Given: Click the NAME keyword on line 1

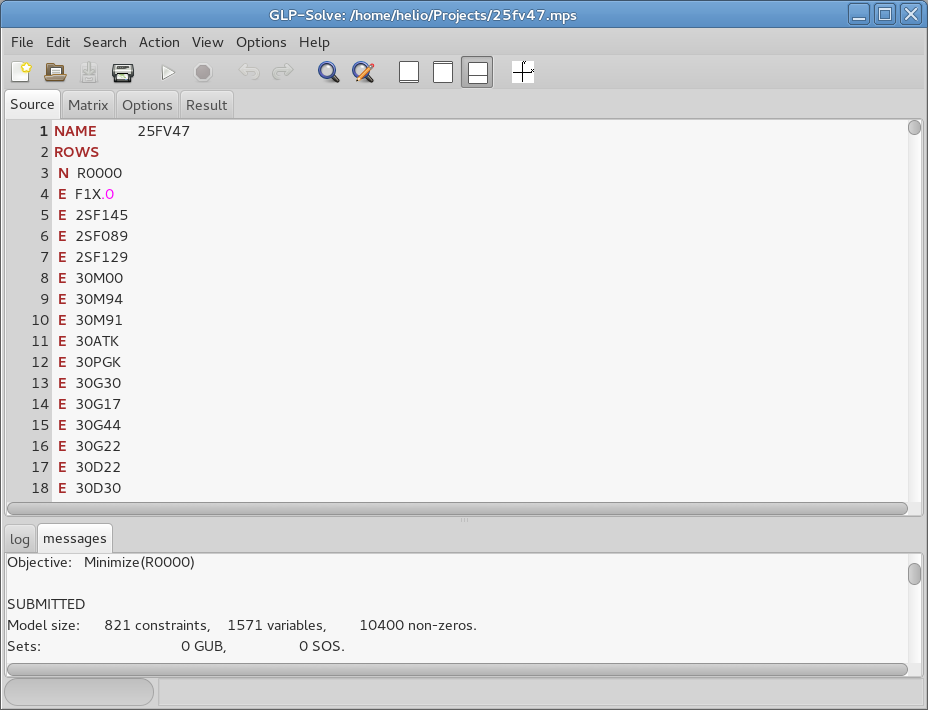Looking at the screenshot, I should pos(75,131).
